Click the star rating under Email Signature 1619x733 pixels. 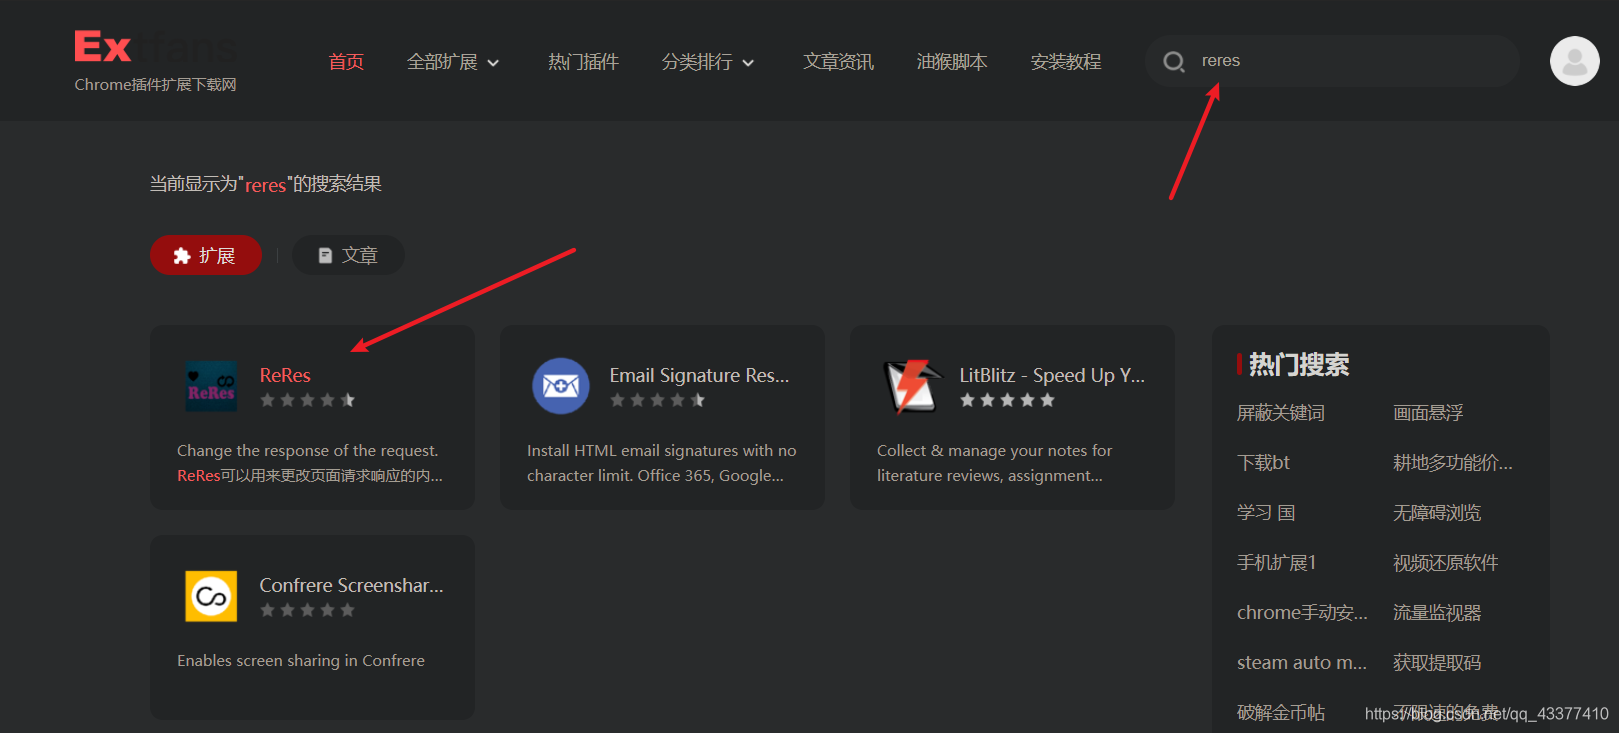click(657, 400)
